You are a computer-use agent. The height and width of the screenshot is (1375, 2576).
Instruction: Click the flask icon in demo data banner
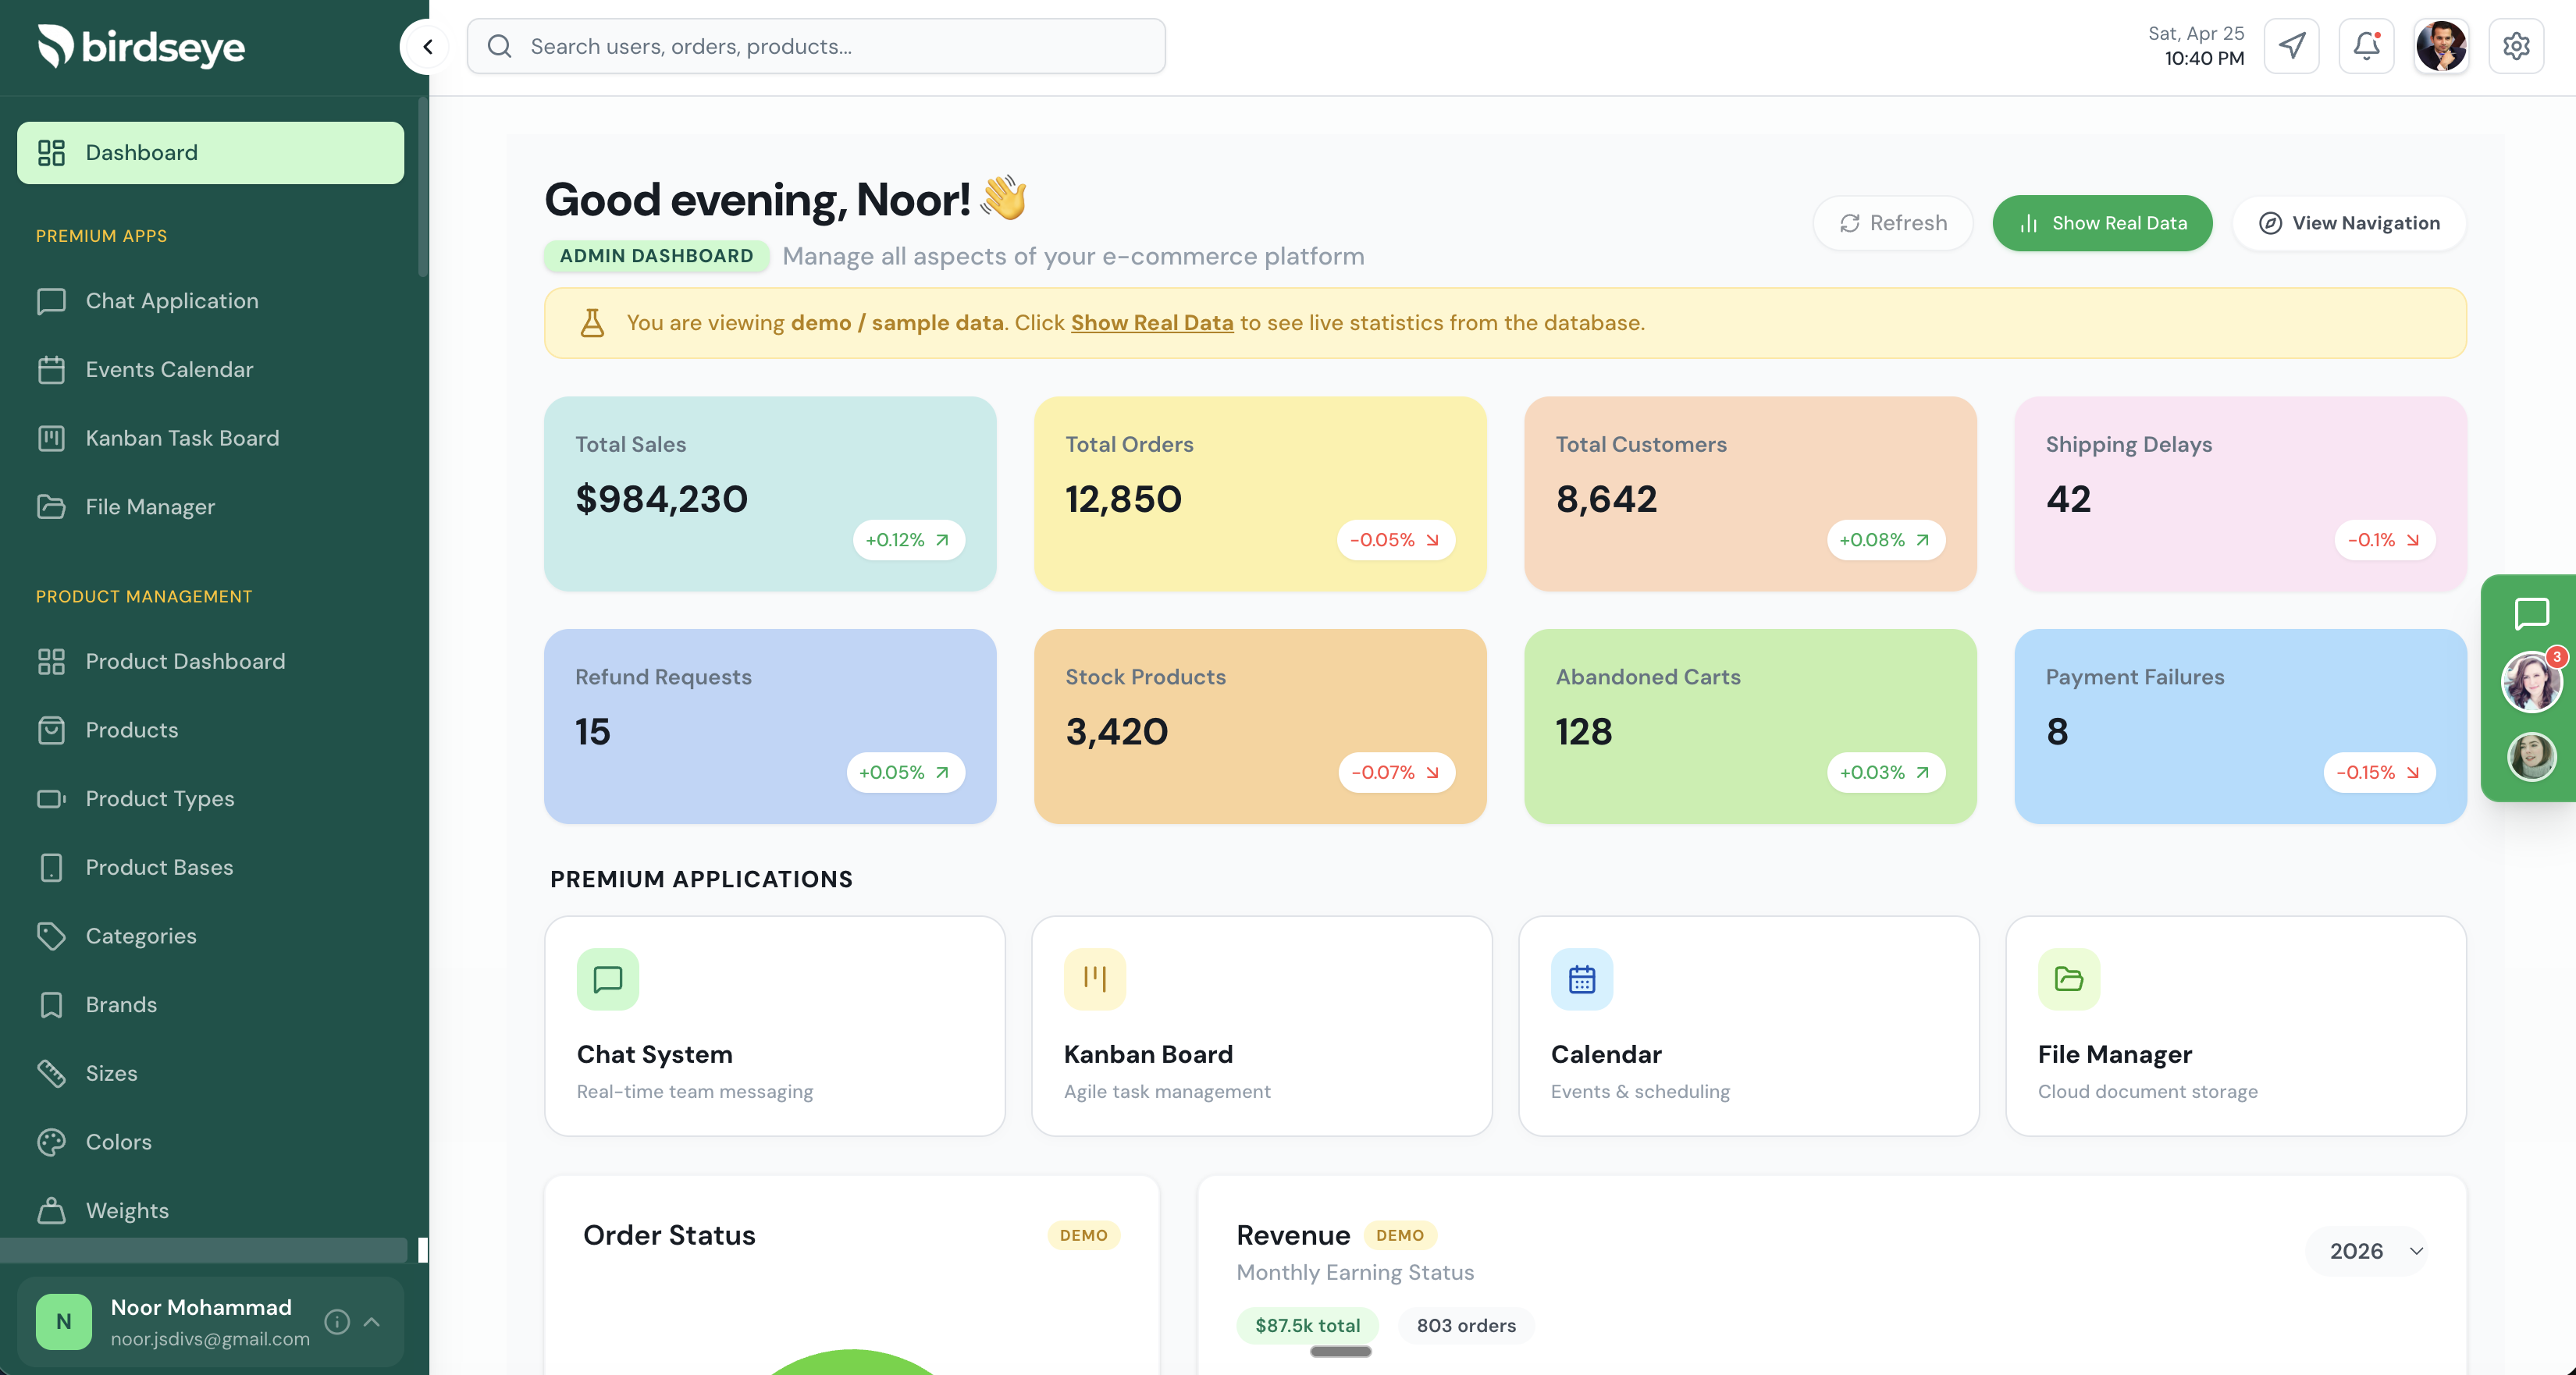[592, 323]
